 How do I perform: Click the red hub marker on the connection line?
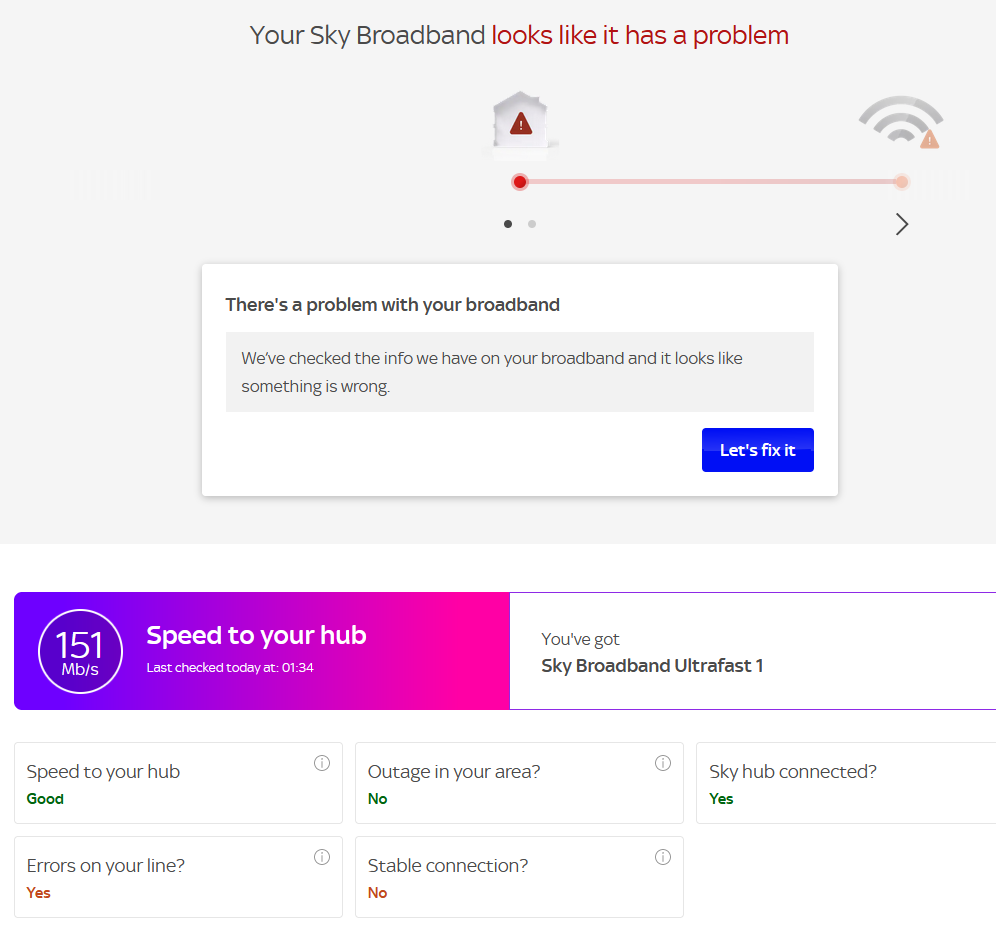[520, 182]
